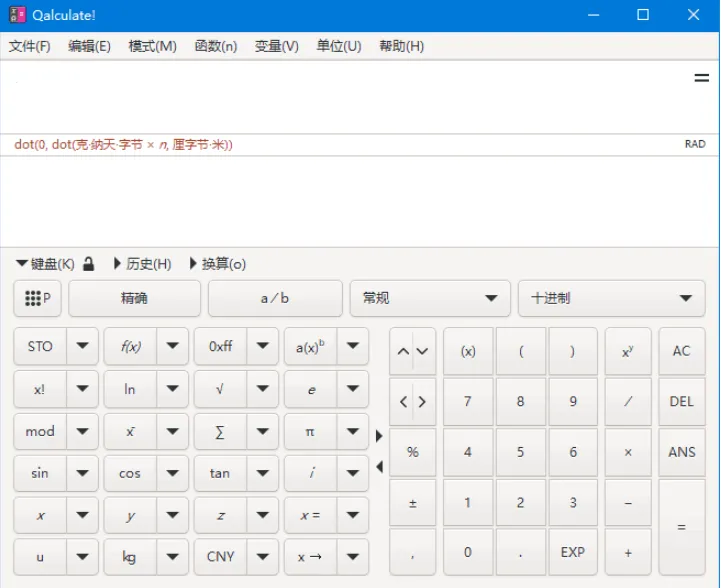Collapse the 键盘(K) keypad section

[x=45, y=264]
